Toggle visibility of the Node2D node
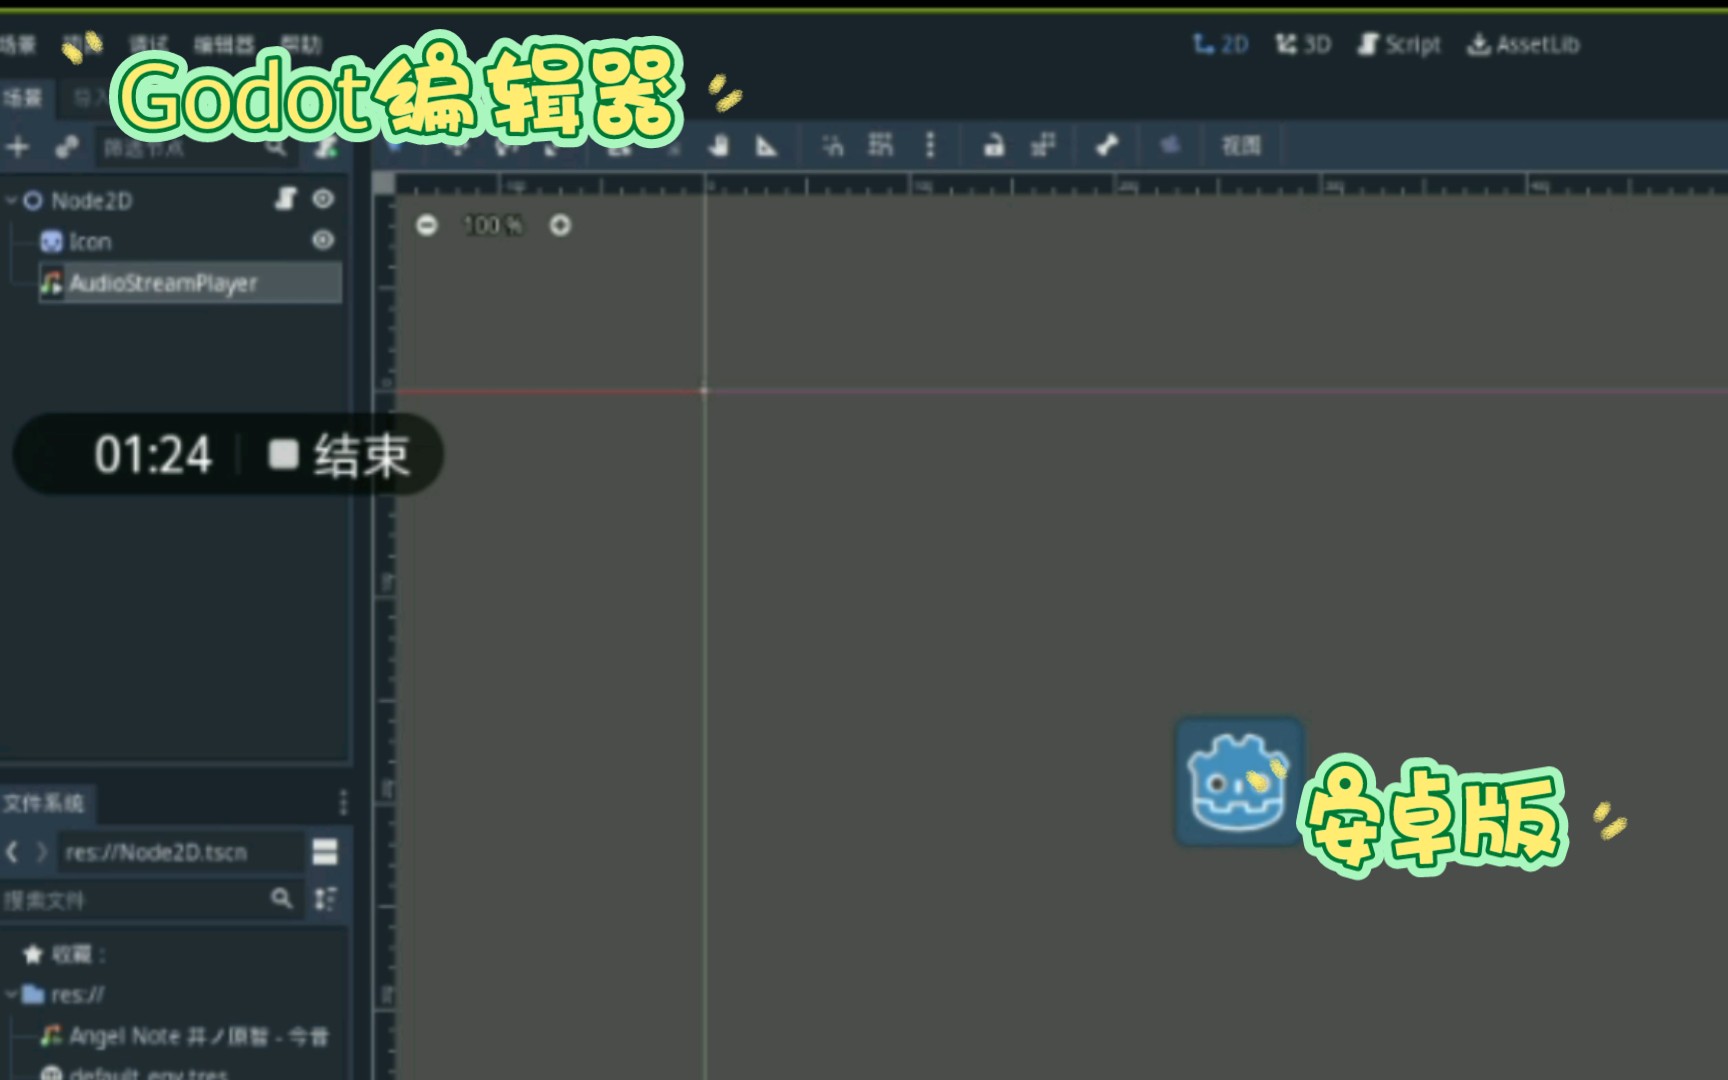The width and height of the screenshot is (1728, 1080). [323, 199]
